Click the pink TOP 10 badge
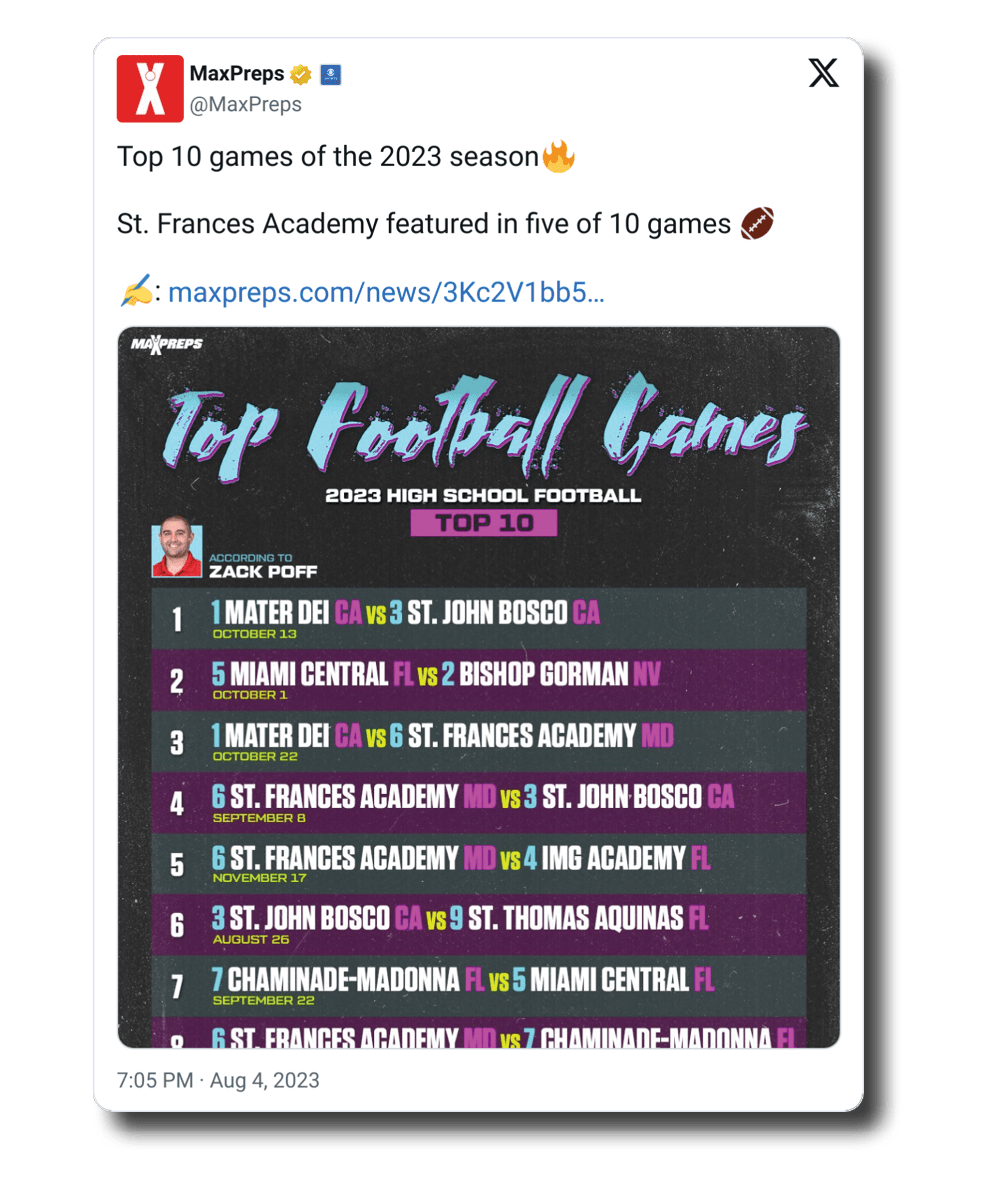This screenshot has height=1177, width=996. [484, 522]
